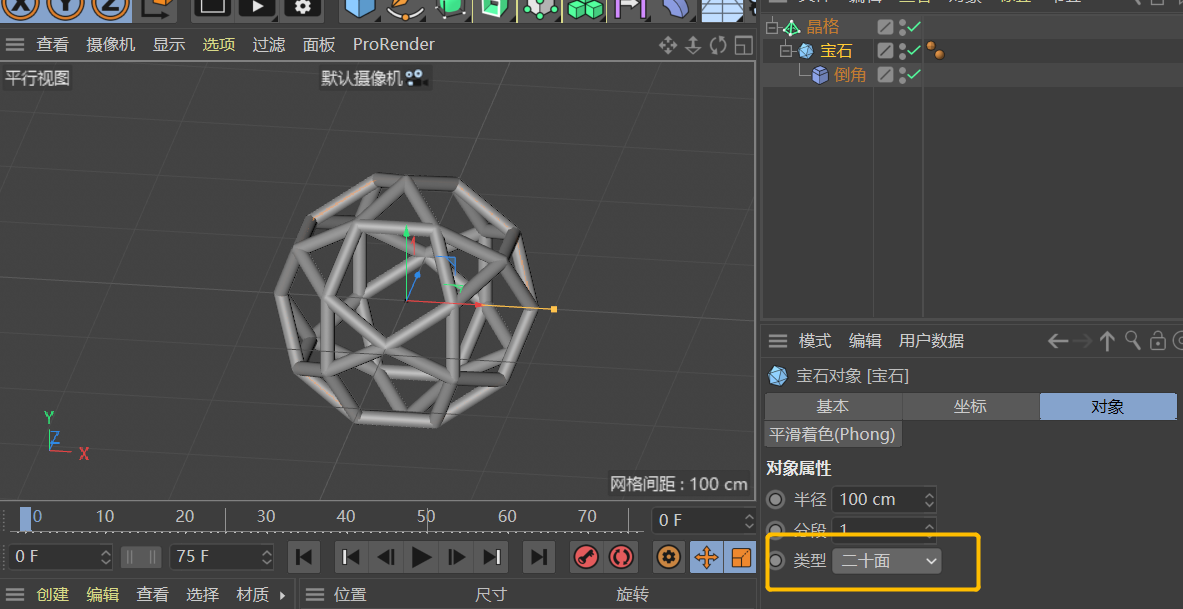
Task: Collapse the 晶格 tree node
Action: click(x=771, y=27)
